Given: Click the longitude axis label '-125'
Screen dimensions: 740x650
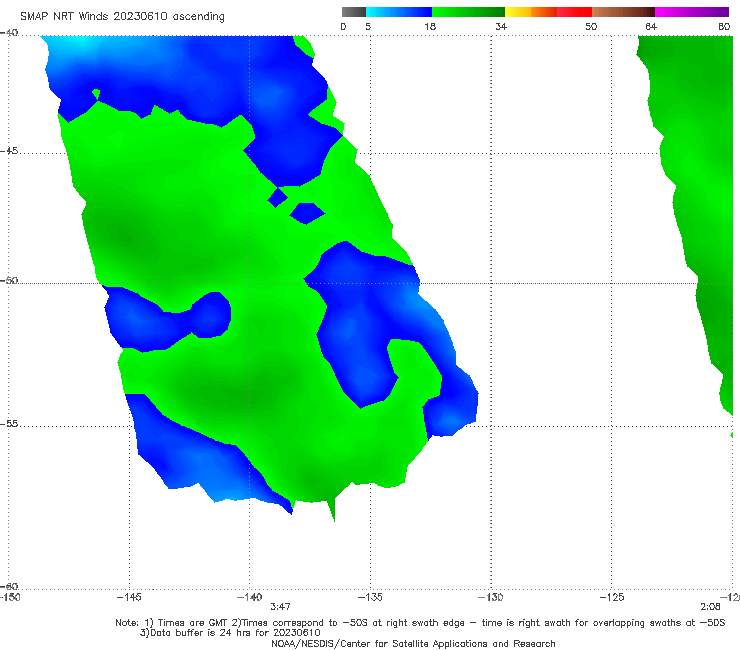Looking at the screenshot, I should coord(612,597).
